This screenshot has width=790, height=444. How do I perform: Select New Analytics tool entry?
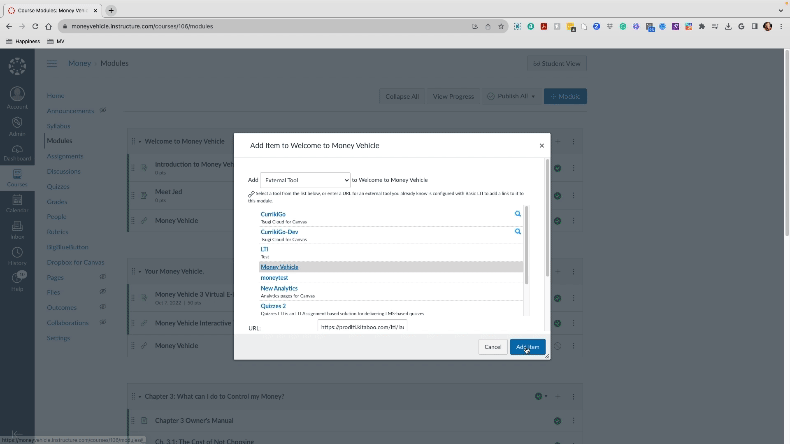tap(279, 288)
